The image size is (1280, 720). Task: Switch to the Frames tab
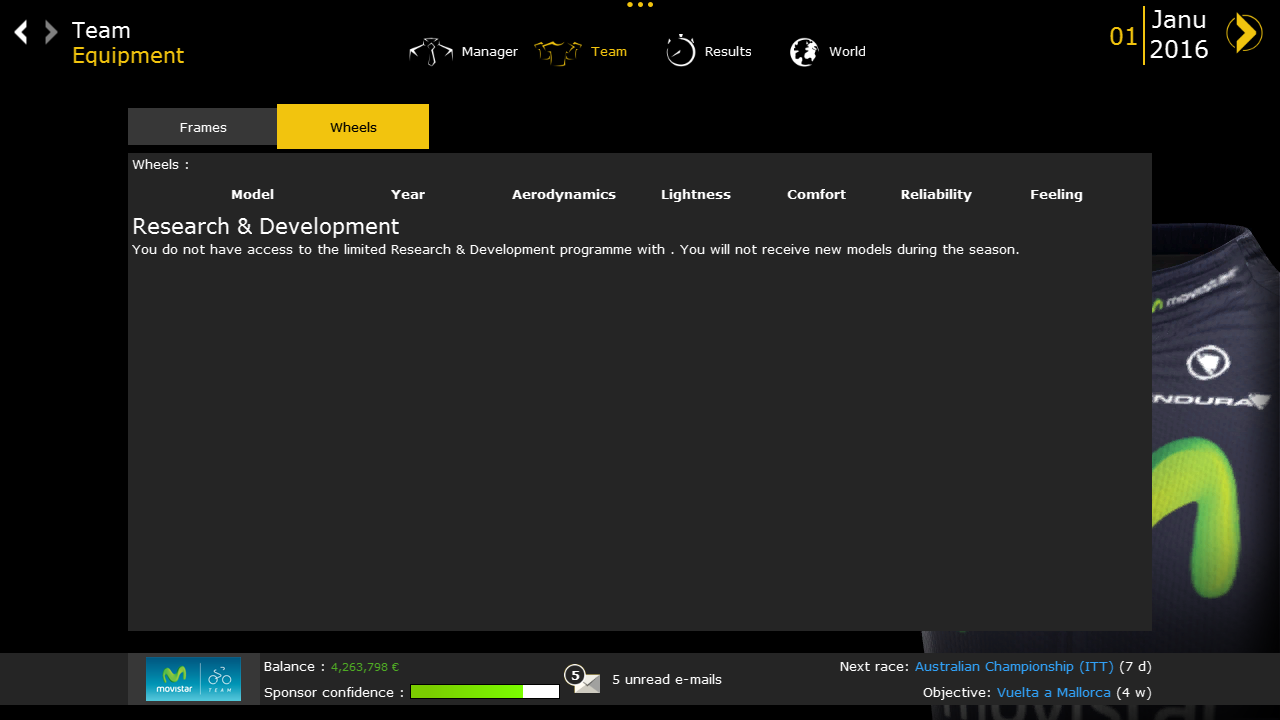[x=203, y=127]
